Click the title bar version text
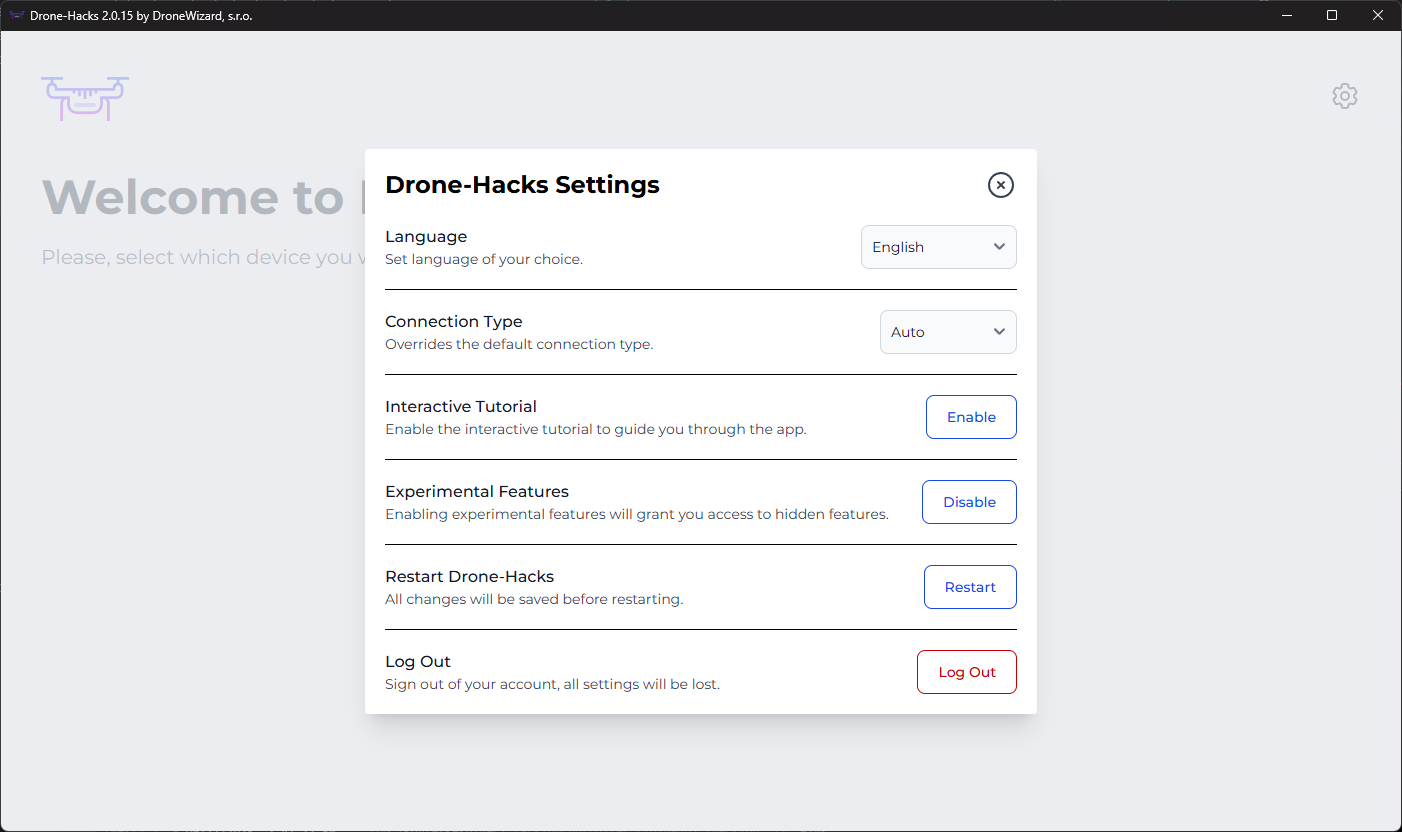The height and width of the screenshot is (832, 1402). [141, 15]
